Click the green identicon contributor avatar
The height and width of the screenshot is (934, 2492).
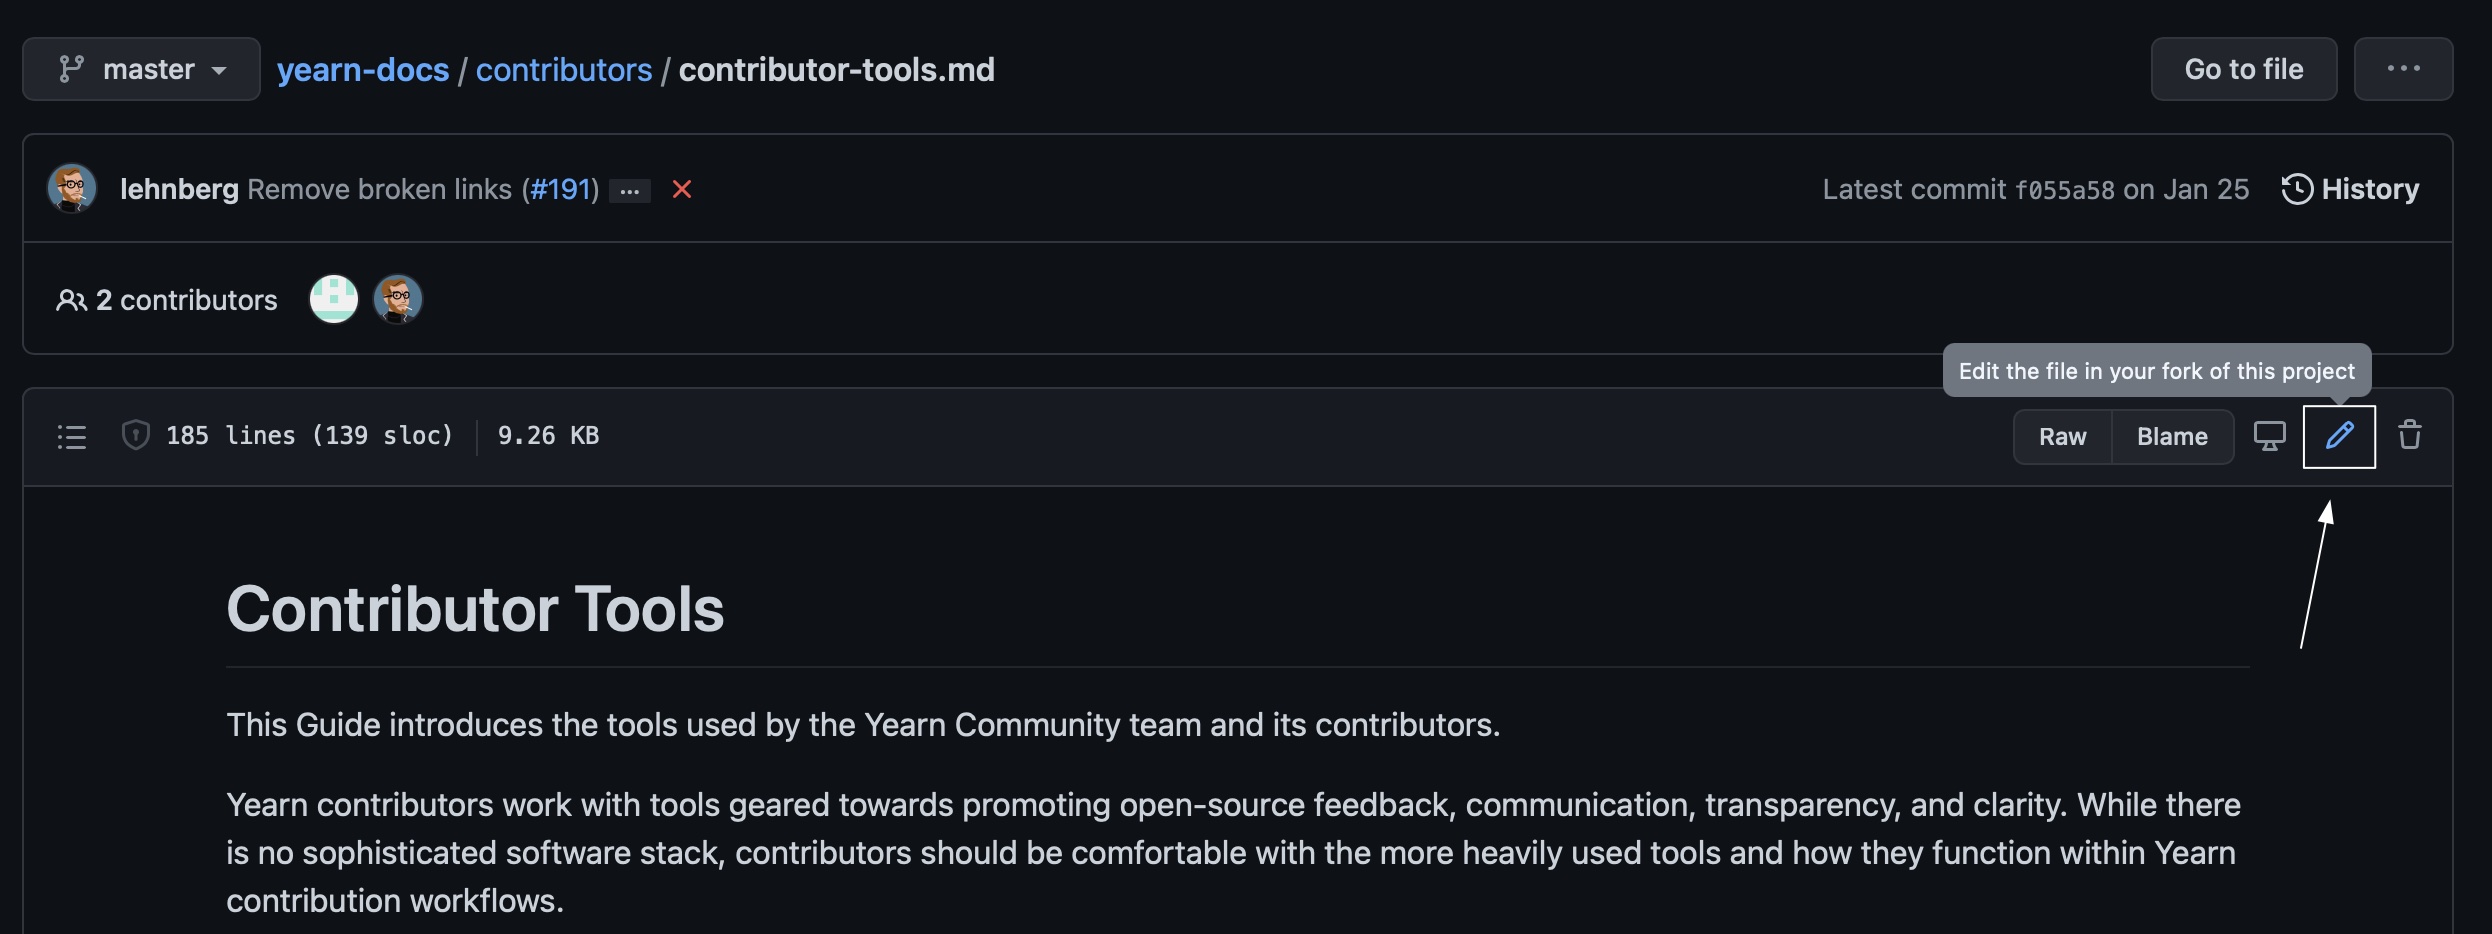[x=334, y=299]
